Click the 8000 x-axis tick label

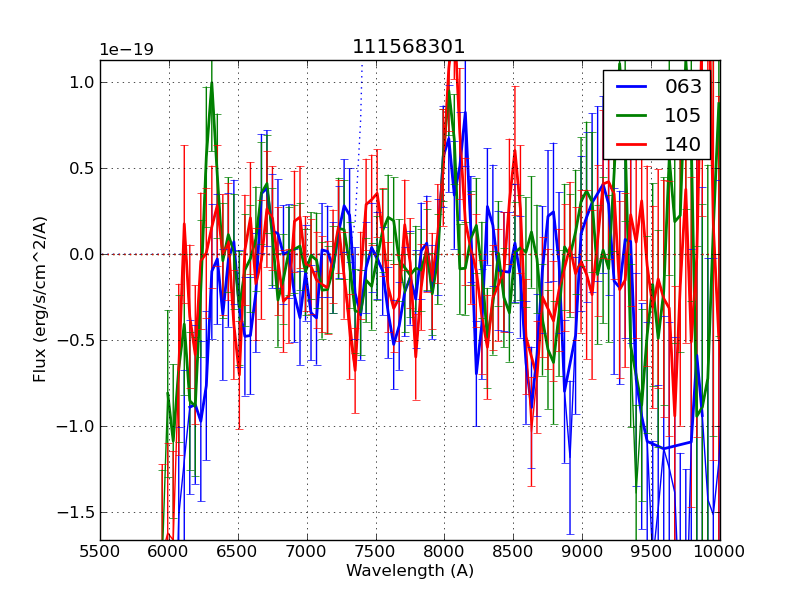[x=445, y=552]
